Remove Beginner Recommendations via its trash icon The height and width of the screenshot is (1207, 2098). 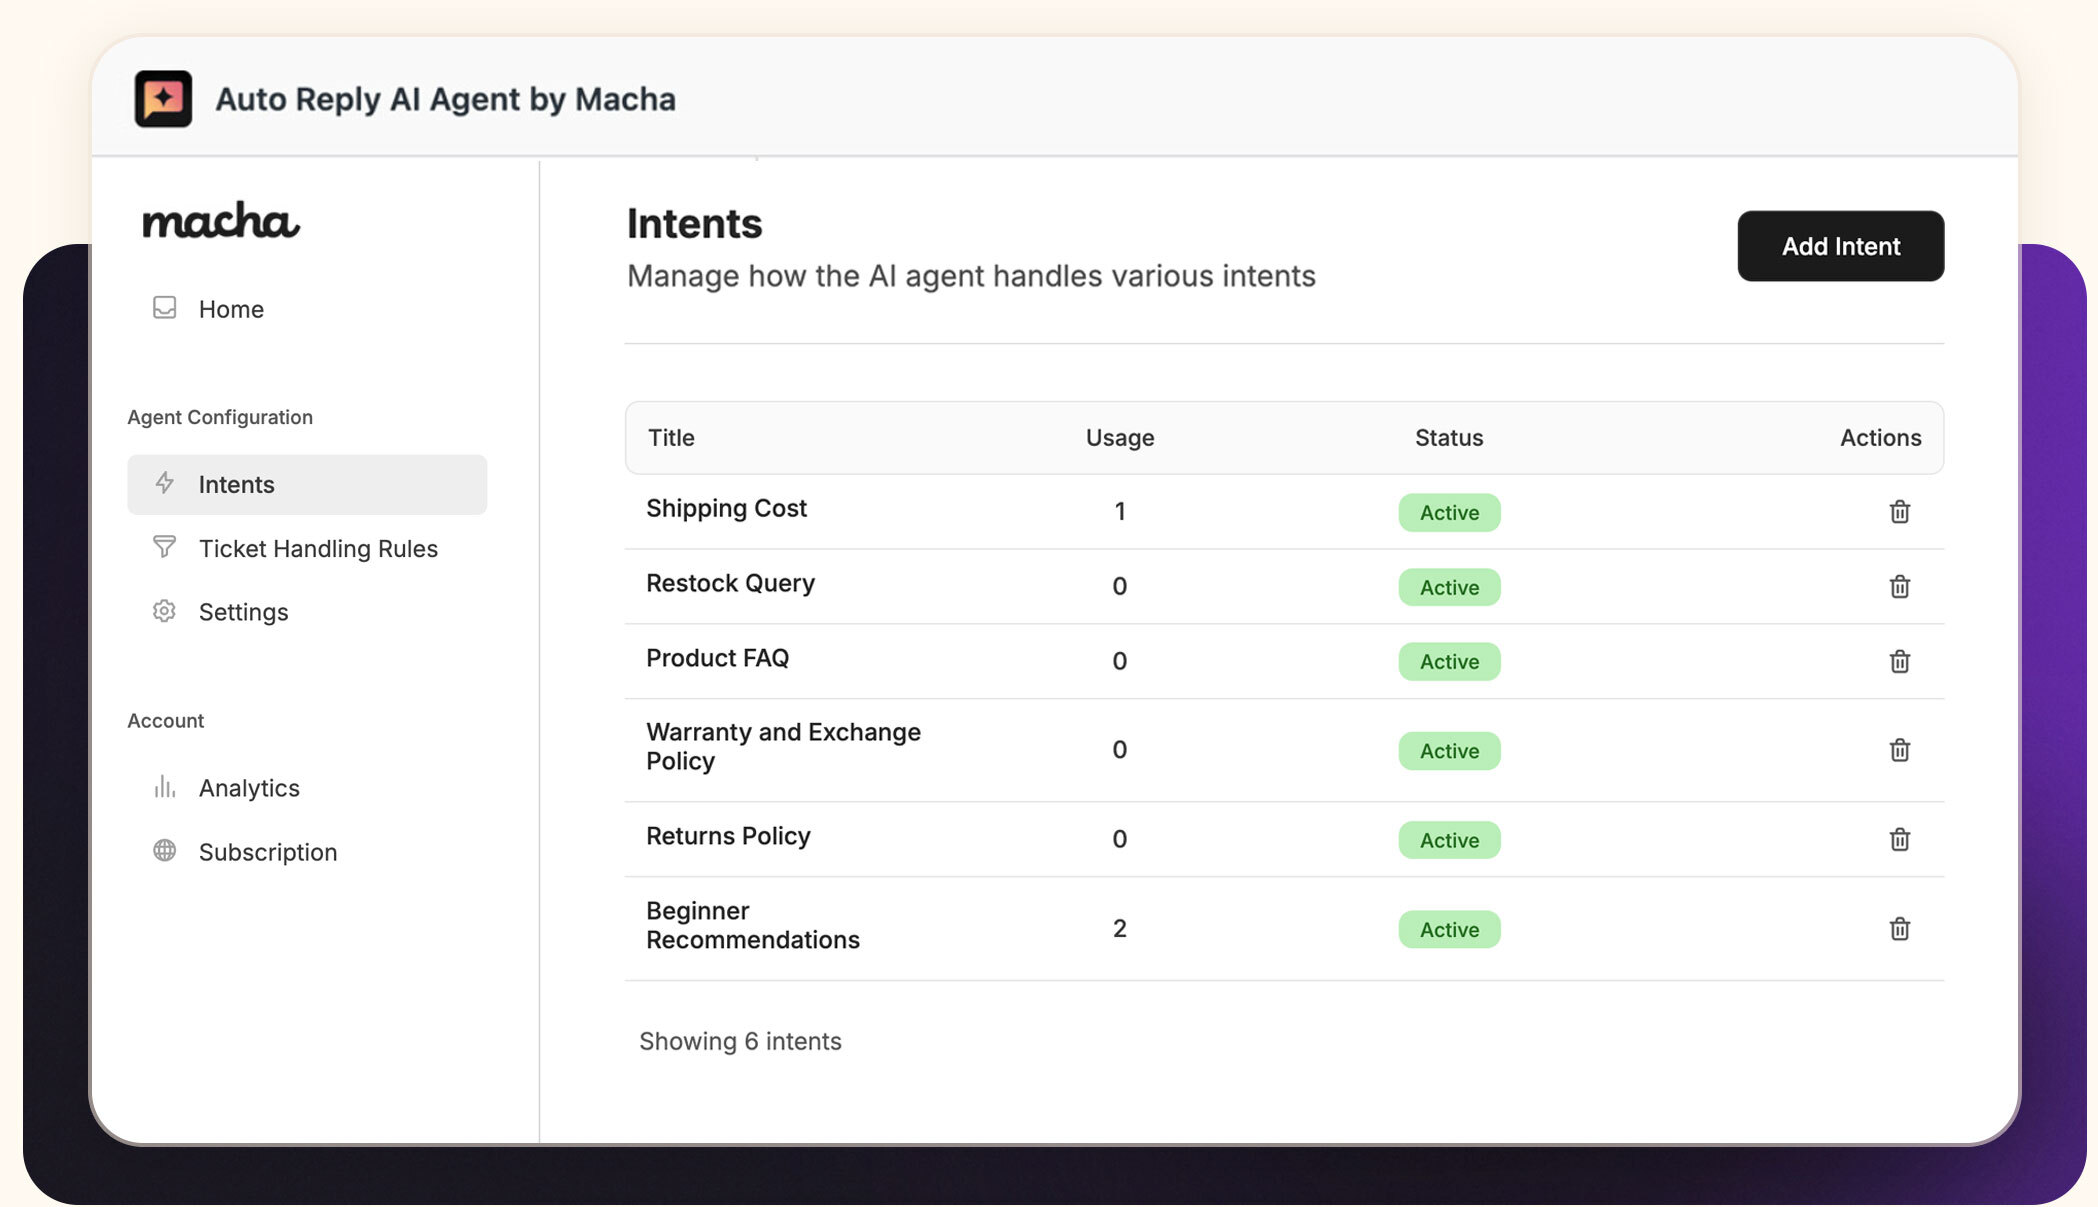(x=1899, y=928)
